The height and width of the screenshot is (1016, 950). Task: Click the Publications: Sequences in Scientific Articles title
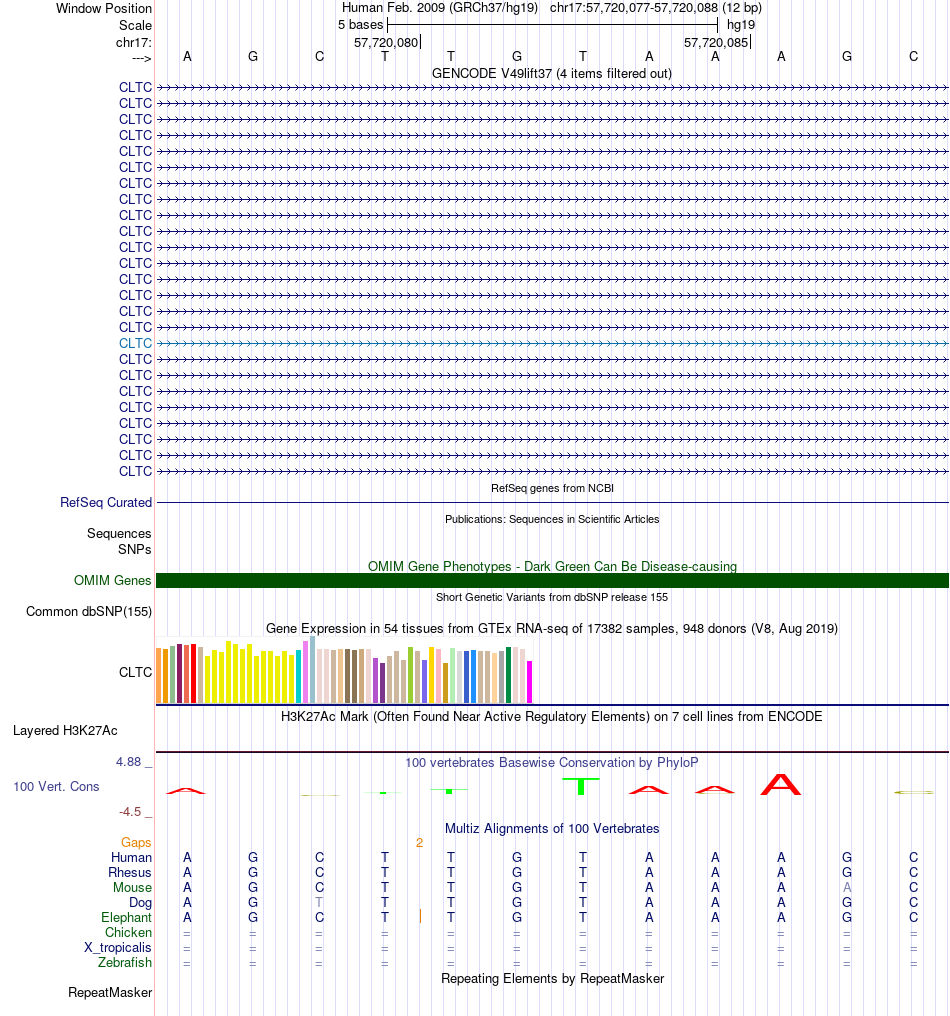point(552,519)
